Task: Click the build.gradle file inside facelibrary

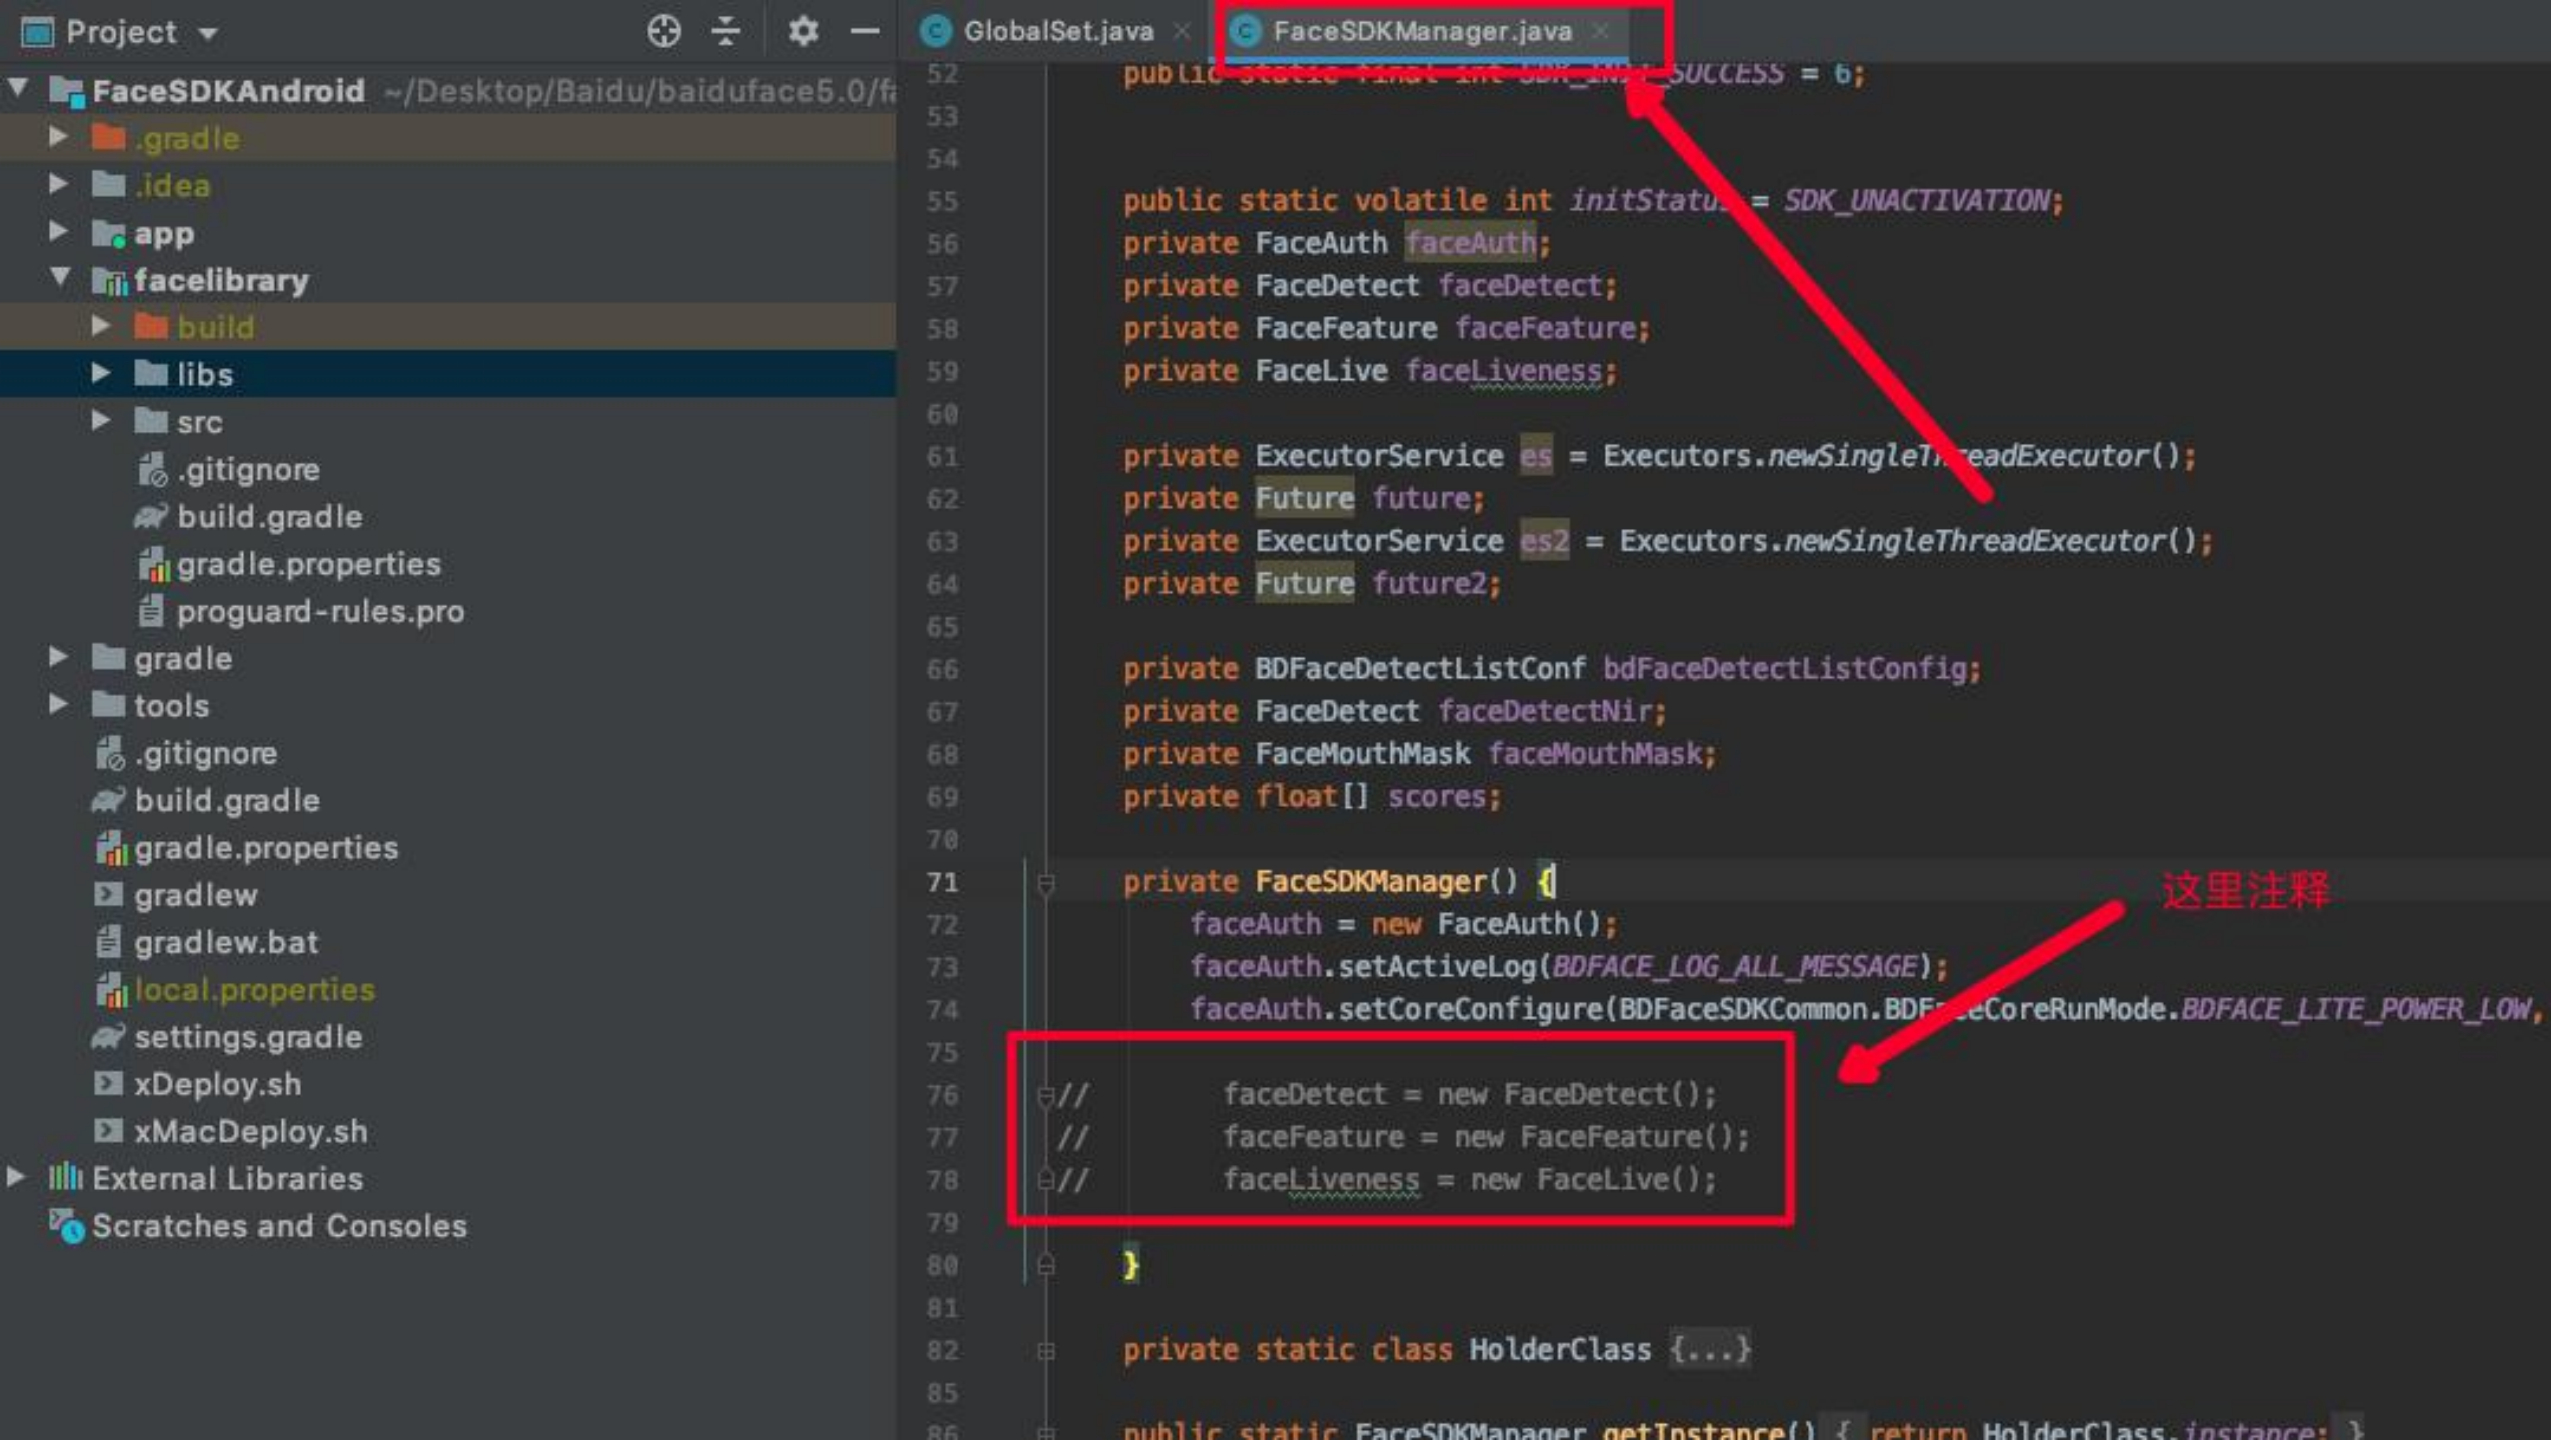Action: [269, 517]
